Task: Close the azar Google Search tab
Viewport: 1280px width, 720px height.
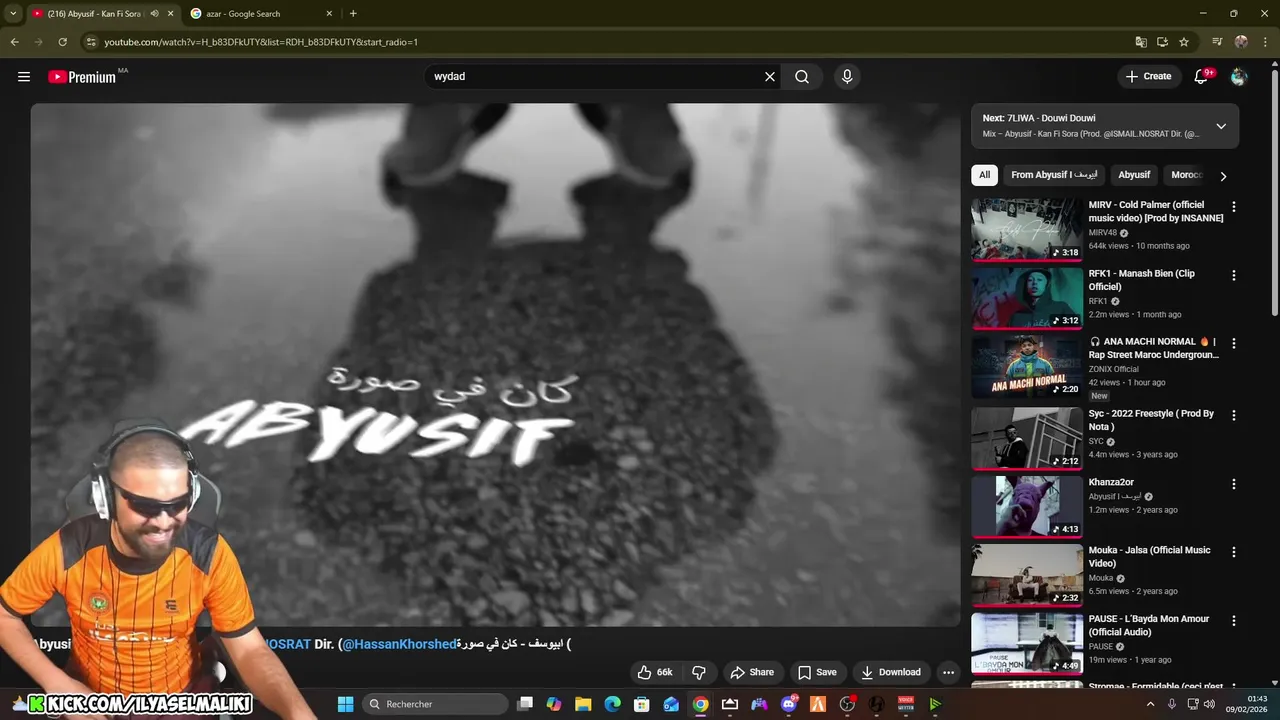Action: pyautogui.click(x=329, y=14)
